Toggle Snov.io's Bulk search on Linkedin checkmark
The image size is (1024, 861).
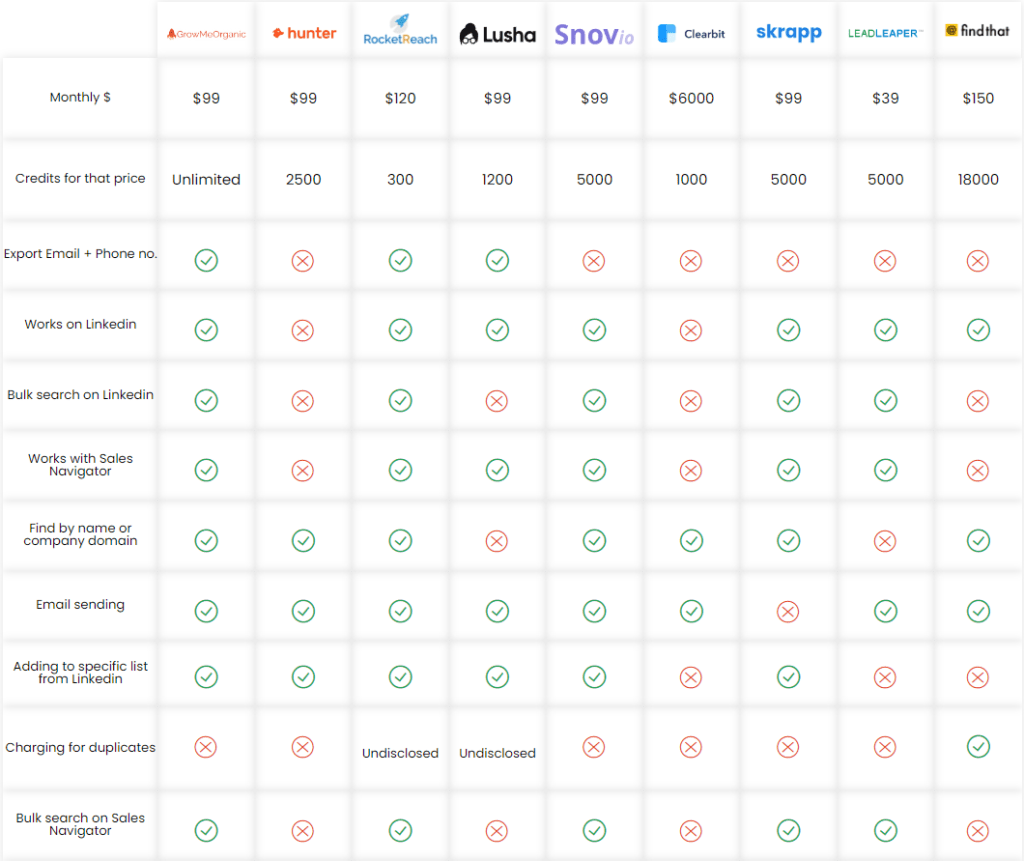coord(594,401)
